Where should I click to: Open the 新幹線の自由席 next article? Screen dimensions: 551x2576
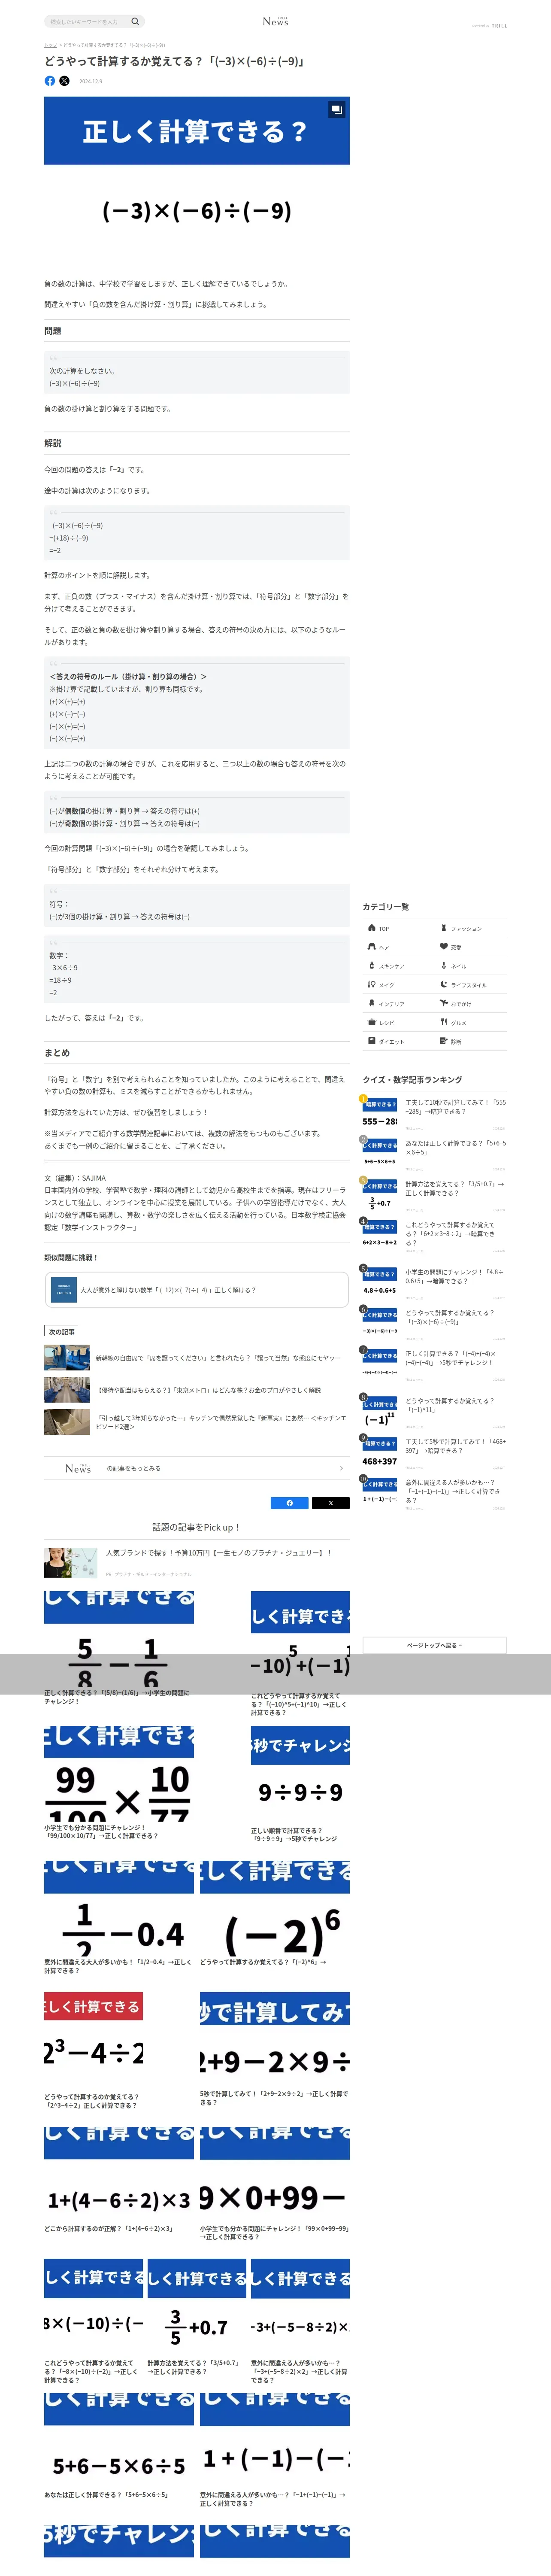196,1357
